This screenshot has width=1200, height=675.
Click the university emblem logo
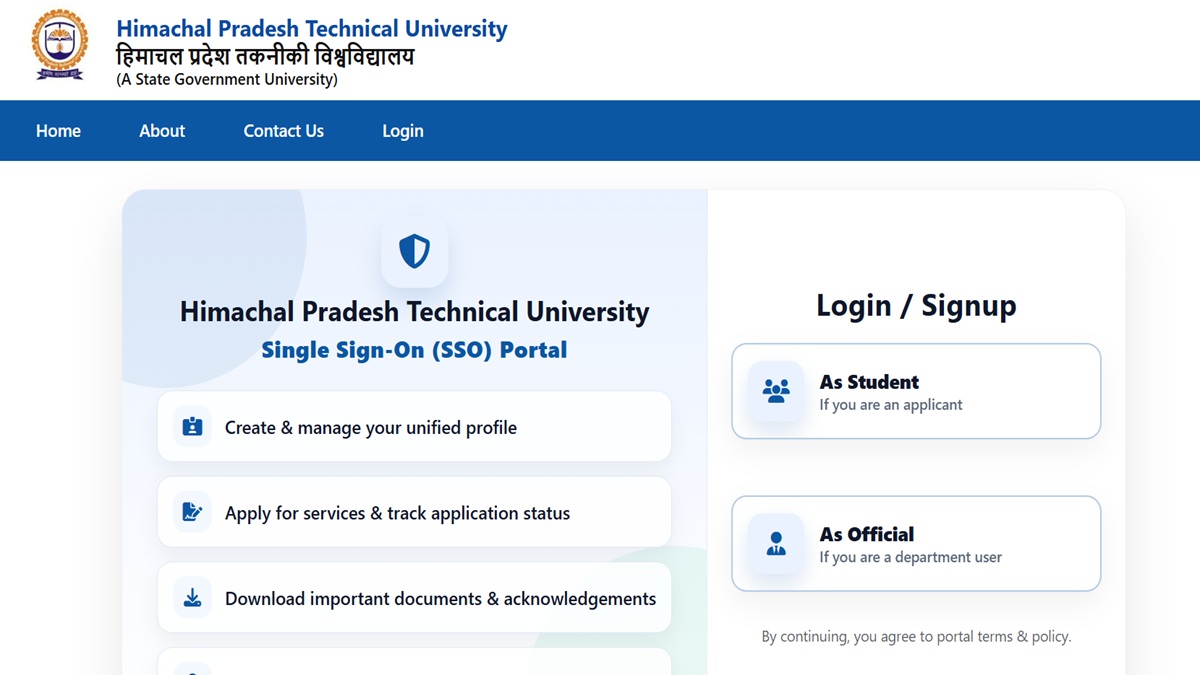point(59,46)
